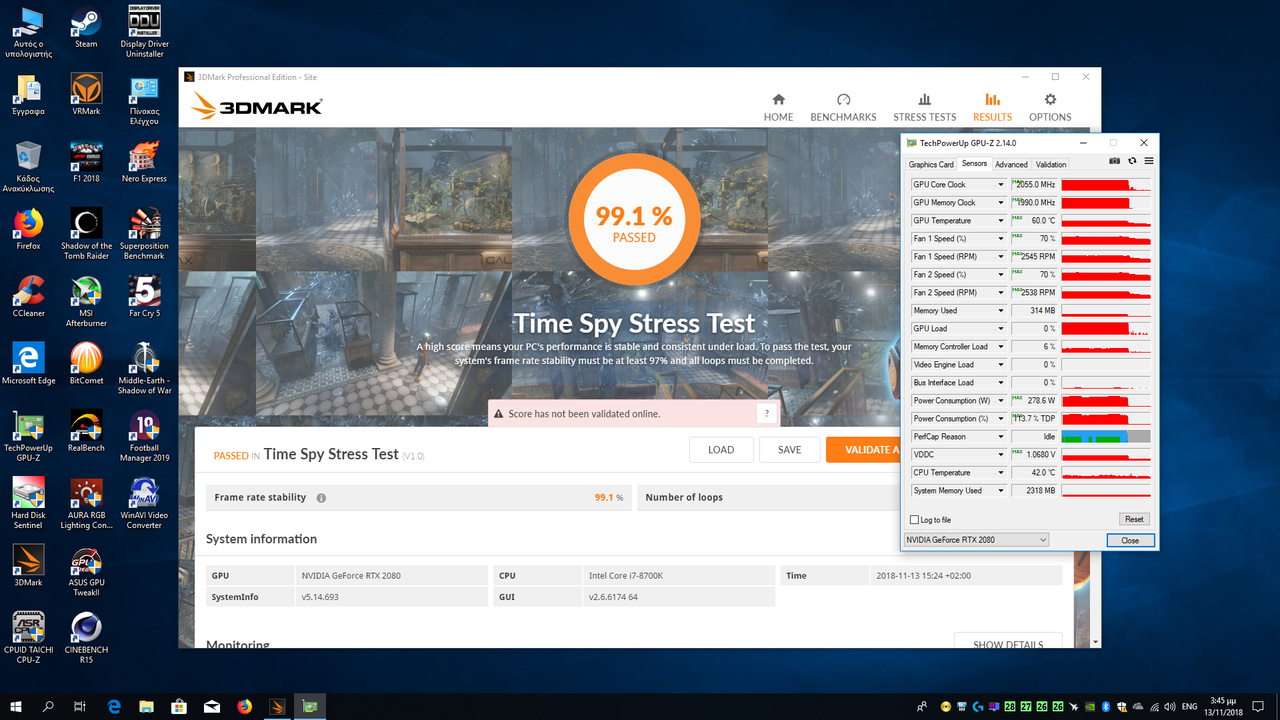The height and width of the screenshot is (720, 1280).
Task: Expand the PerfCap Reason sensor dropdown
Action: pos(1000,437)
